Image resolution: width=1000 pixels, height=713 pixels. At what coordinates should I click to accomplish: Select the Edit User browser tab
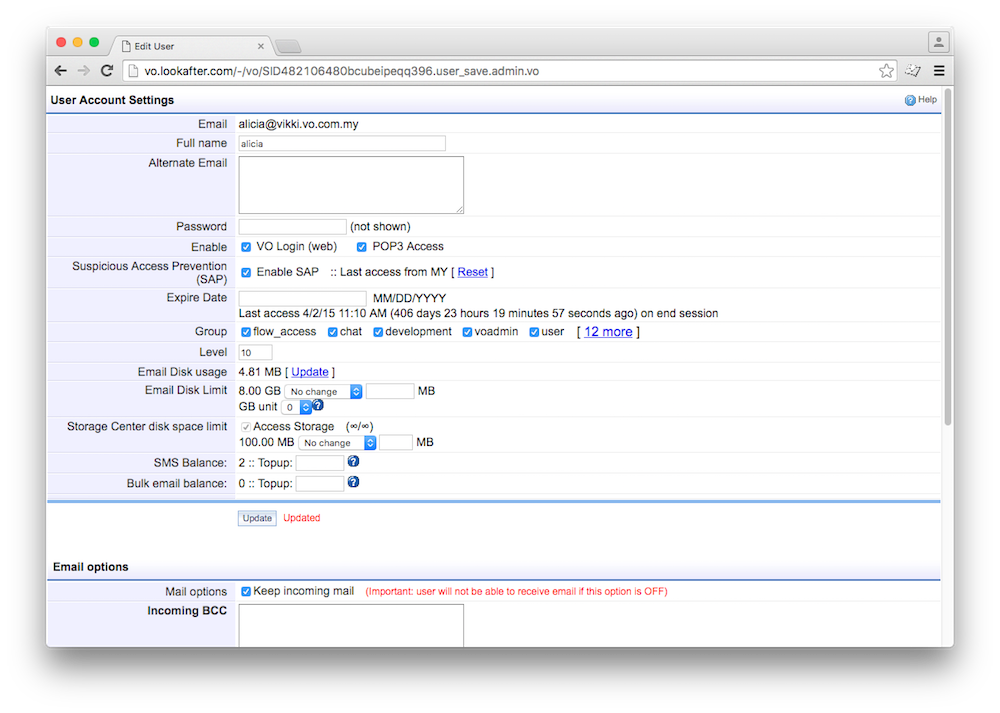point(192,46)
